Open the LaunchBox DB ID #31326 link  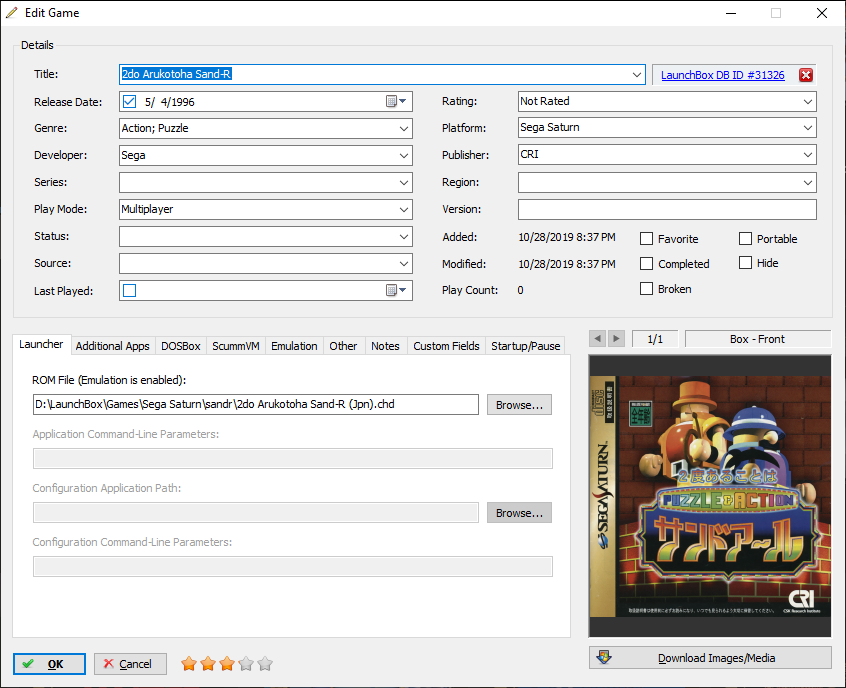pyautogui.click(x=722, y=75)
